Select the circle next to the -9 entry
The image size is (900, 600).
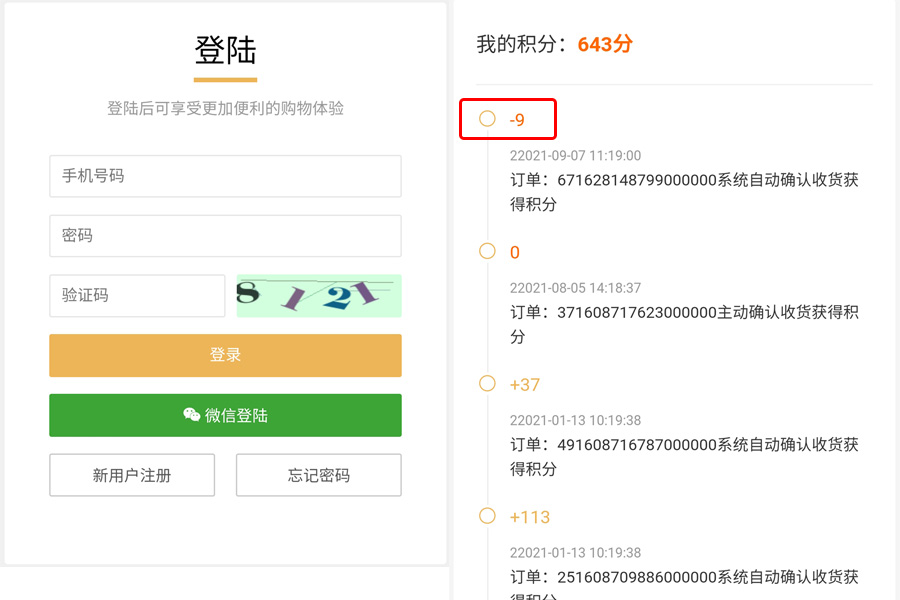[x=488, y=118]
